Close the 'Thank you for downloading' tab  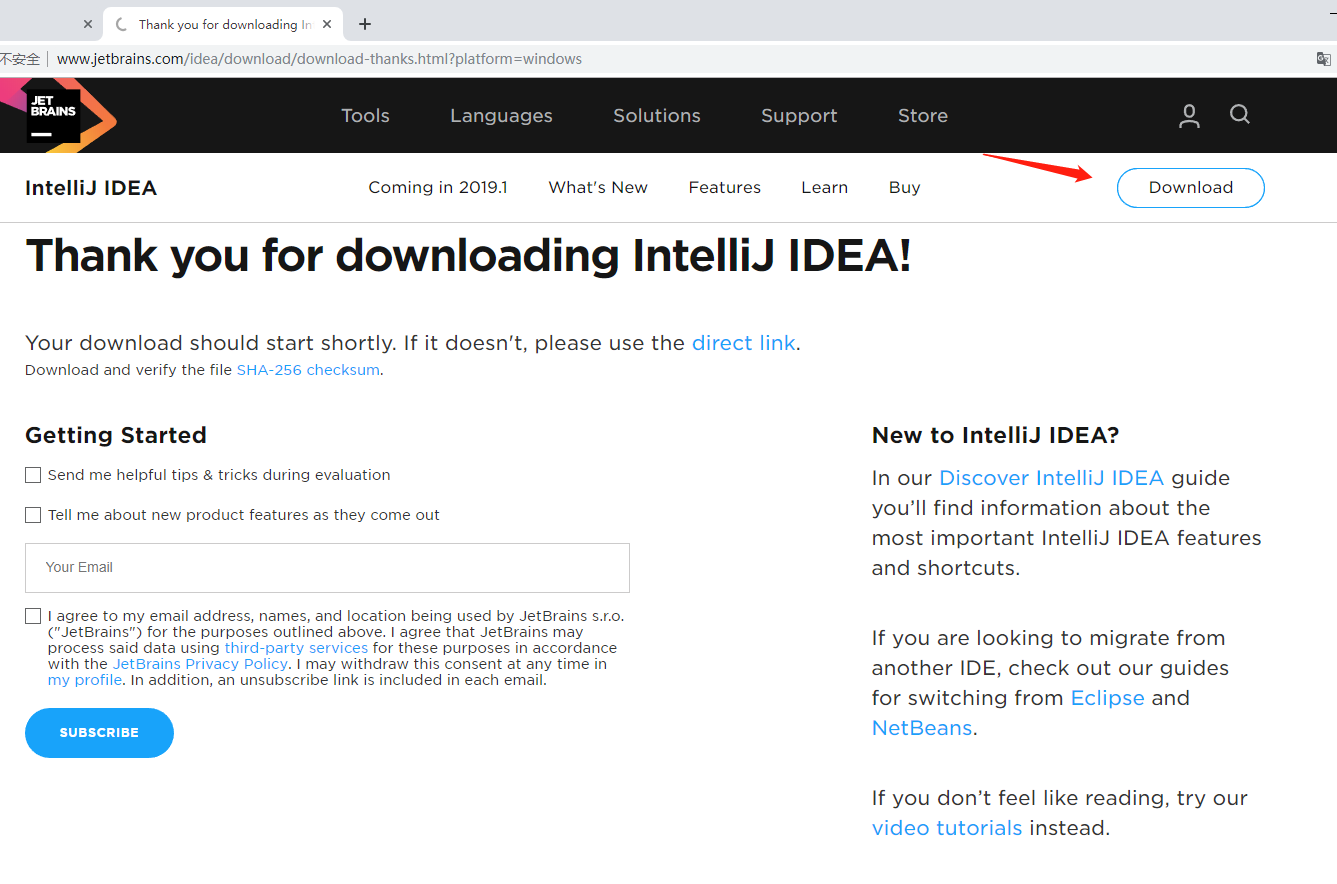(328, 24)
